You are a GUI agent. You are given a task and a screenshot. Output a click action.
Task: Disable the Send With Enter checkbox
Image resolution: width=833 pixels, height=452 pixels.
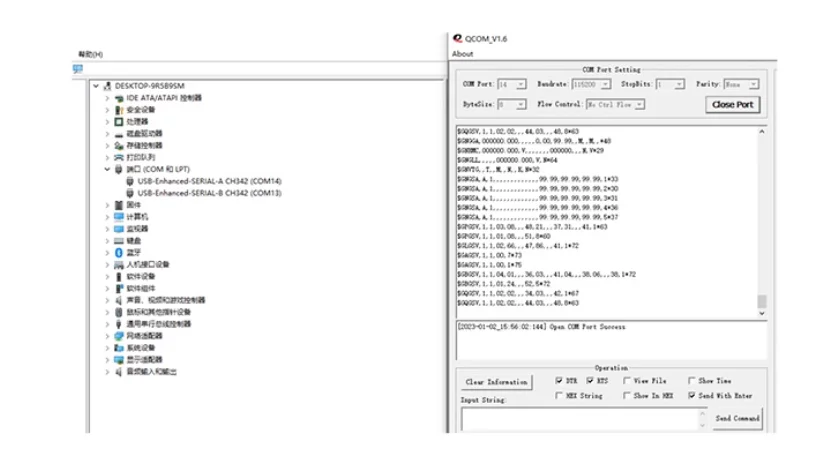(691, 396)
